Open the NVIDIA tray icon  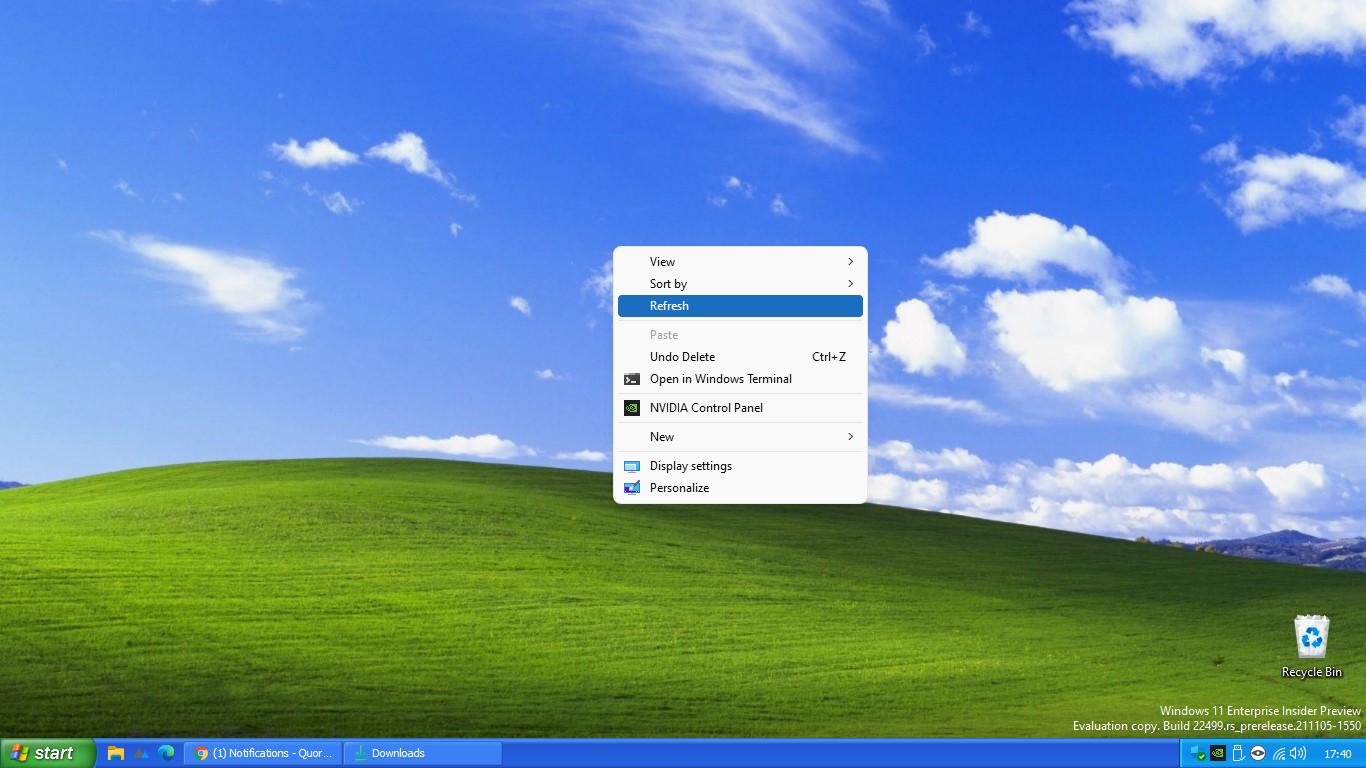tap(1218, 753)
